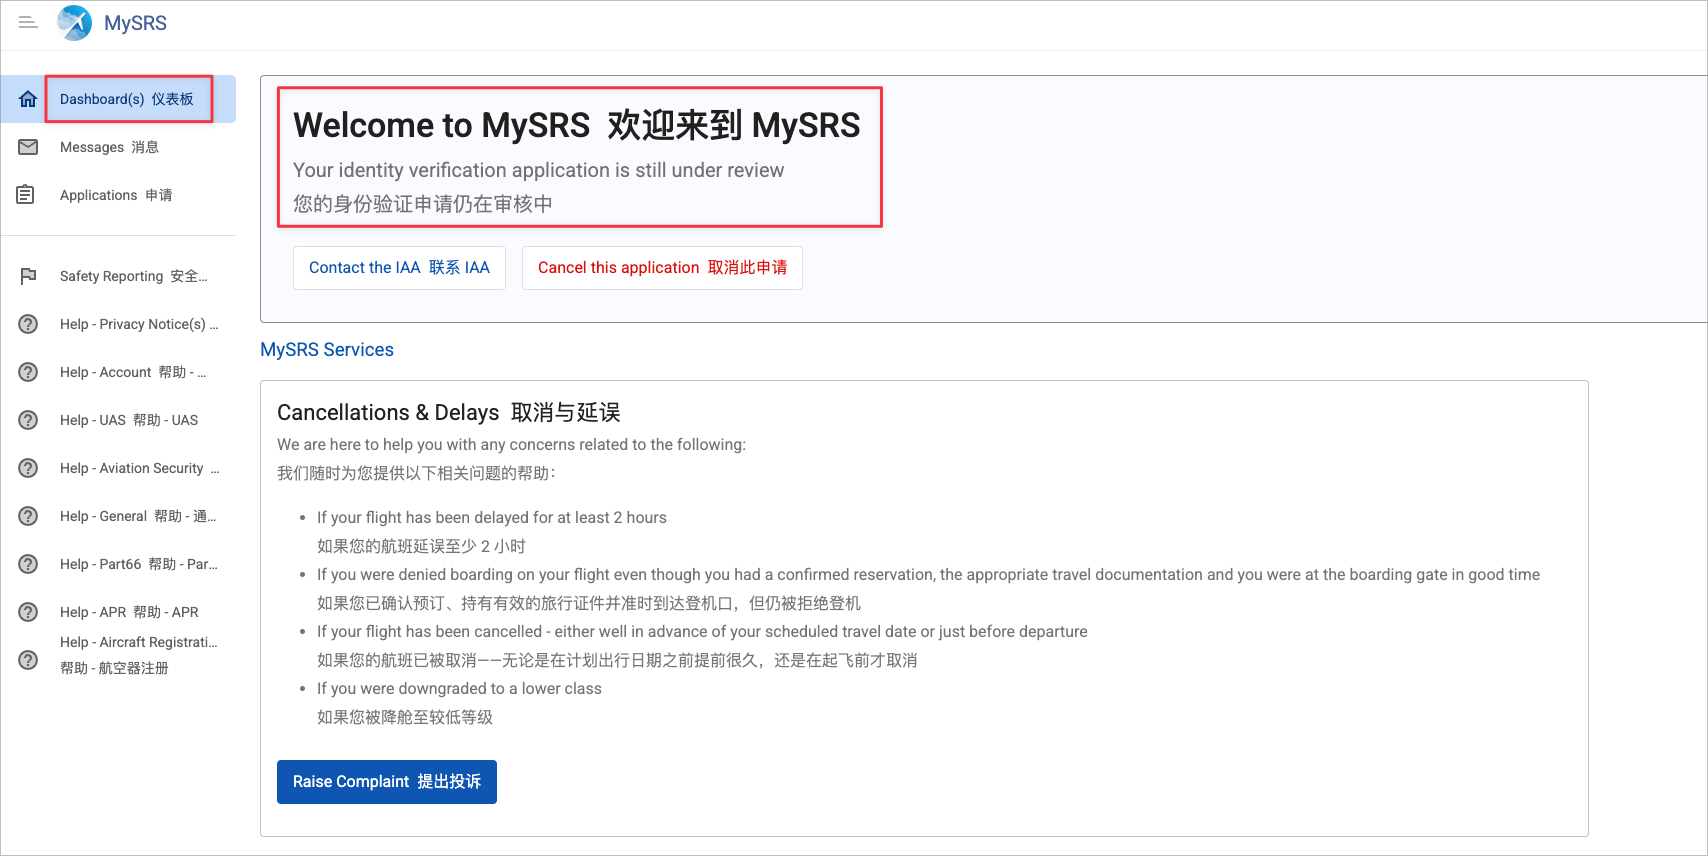The image size is (1708, 856).
Task: Toggle the hamburger sidebar menu icon
Action: click(x=28, y=22)
